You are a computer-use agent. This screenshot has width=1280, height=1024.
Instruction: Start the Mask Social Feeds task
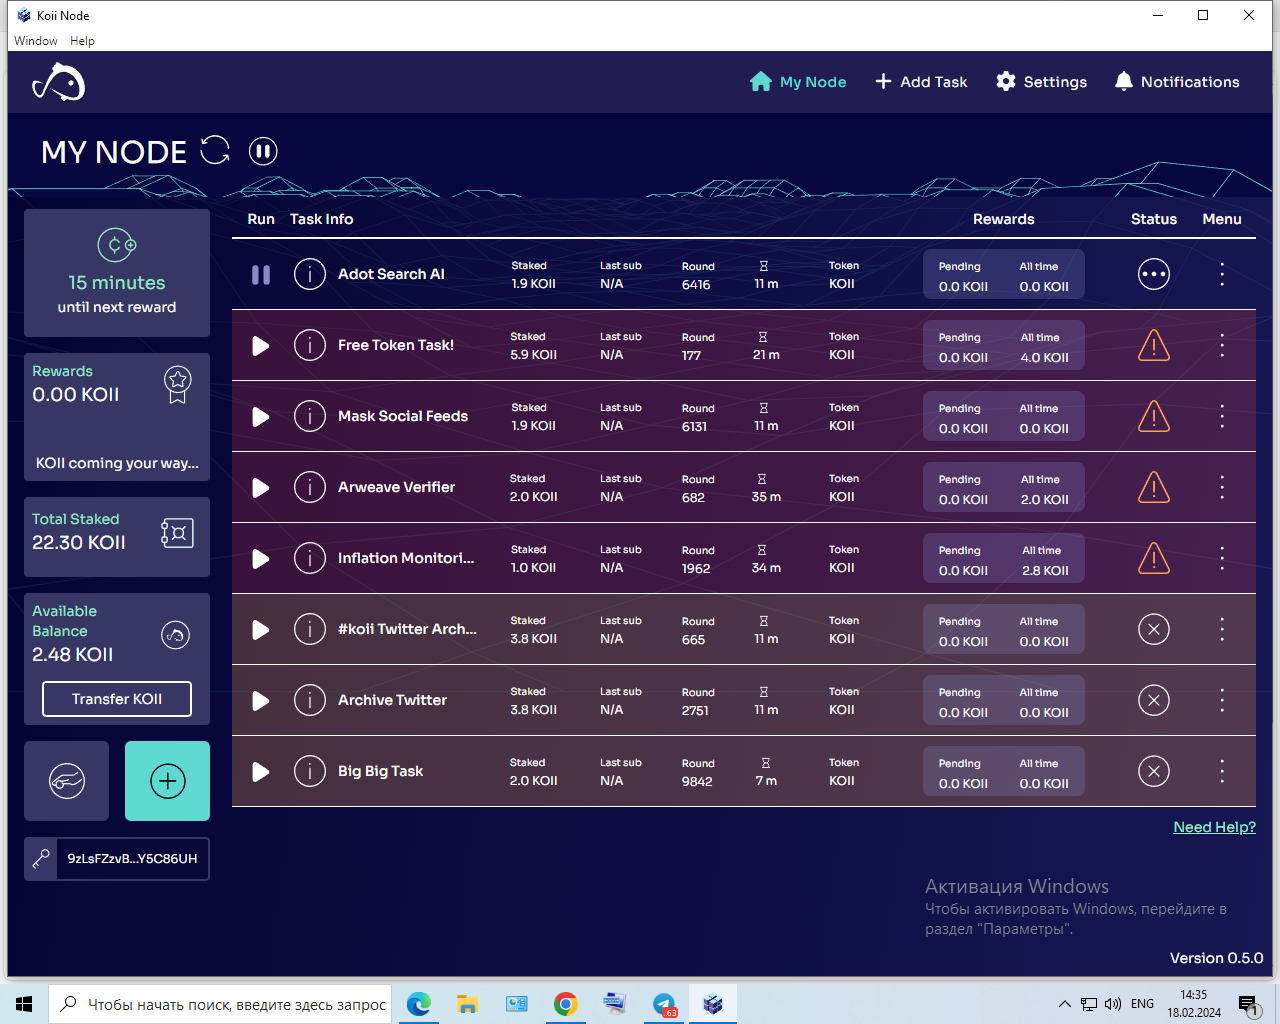pos(261,416)
